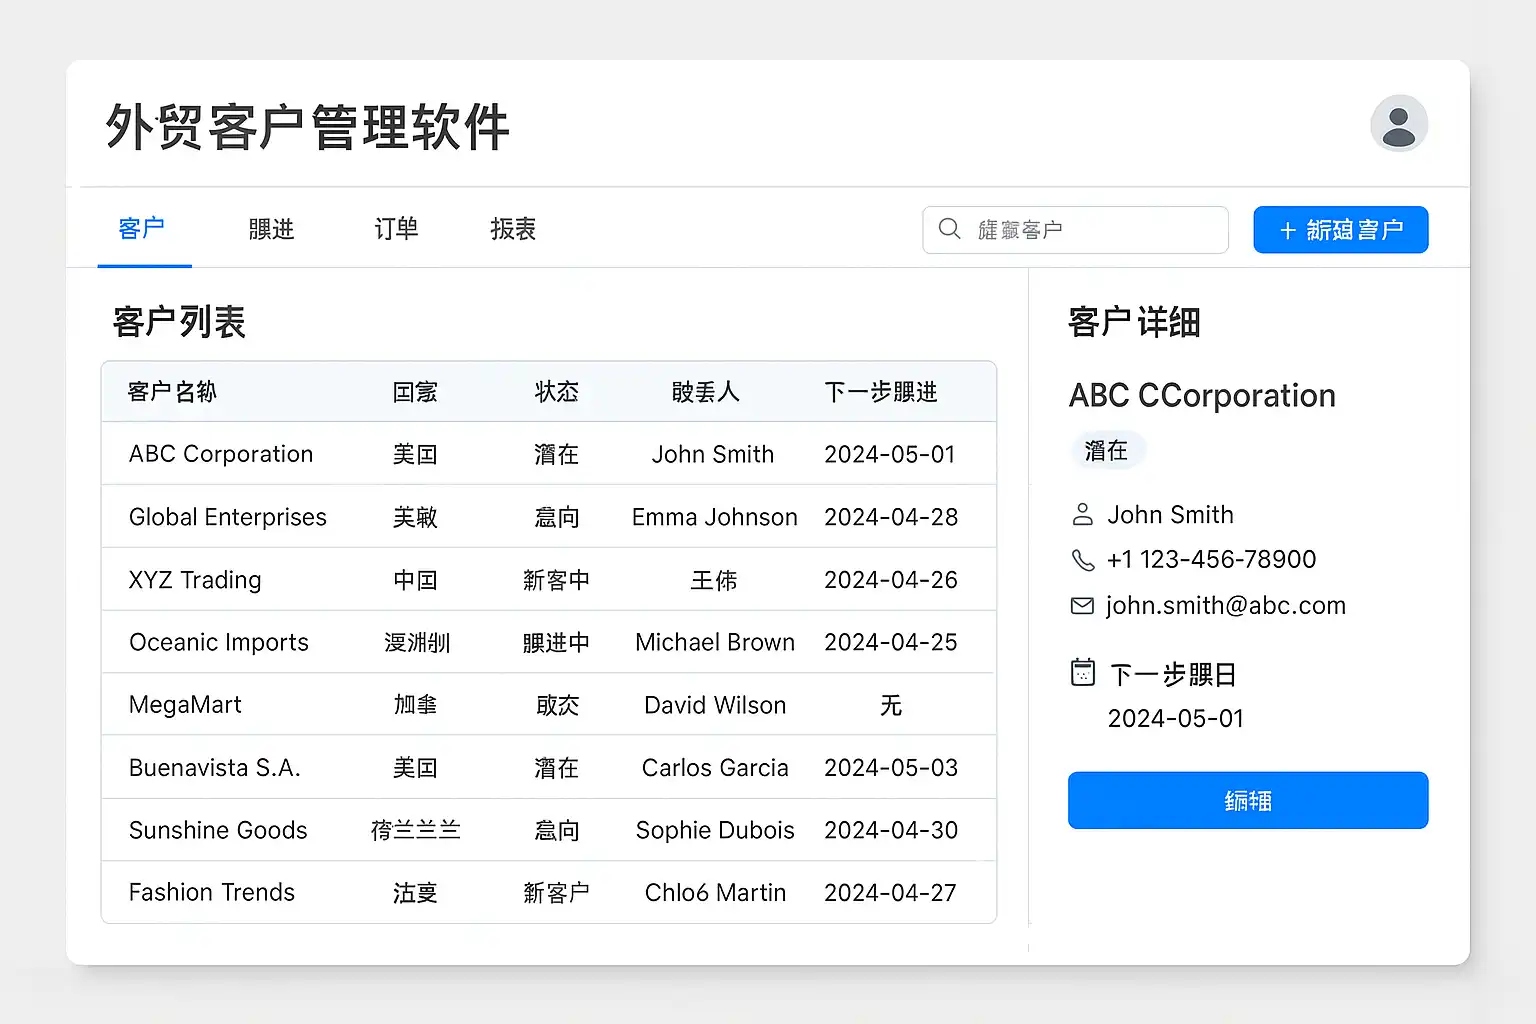
Task: Click the blue add customer button
Action: point(1340,230)
